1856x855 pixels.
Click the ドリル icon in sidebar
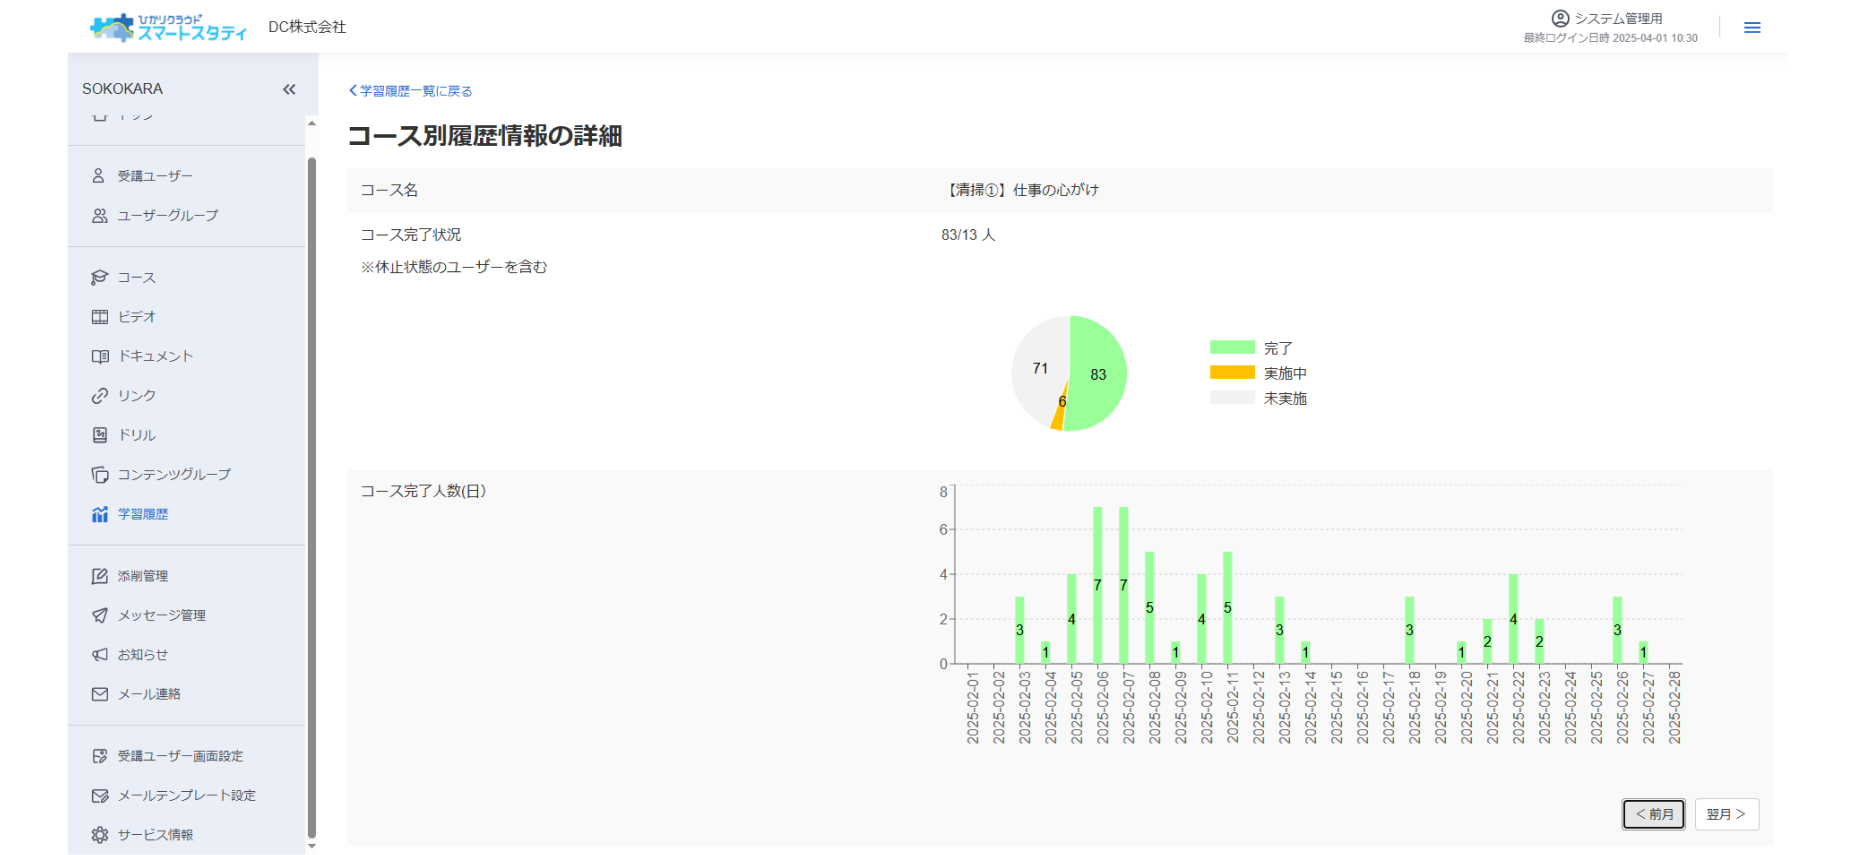click(99, 435)
